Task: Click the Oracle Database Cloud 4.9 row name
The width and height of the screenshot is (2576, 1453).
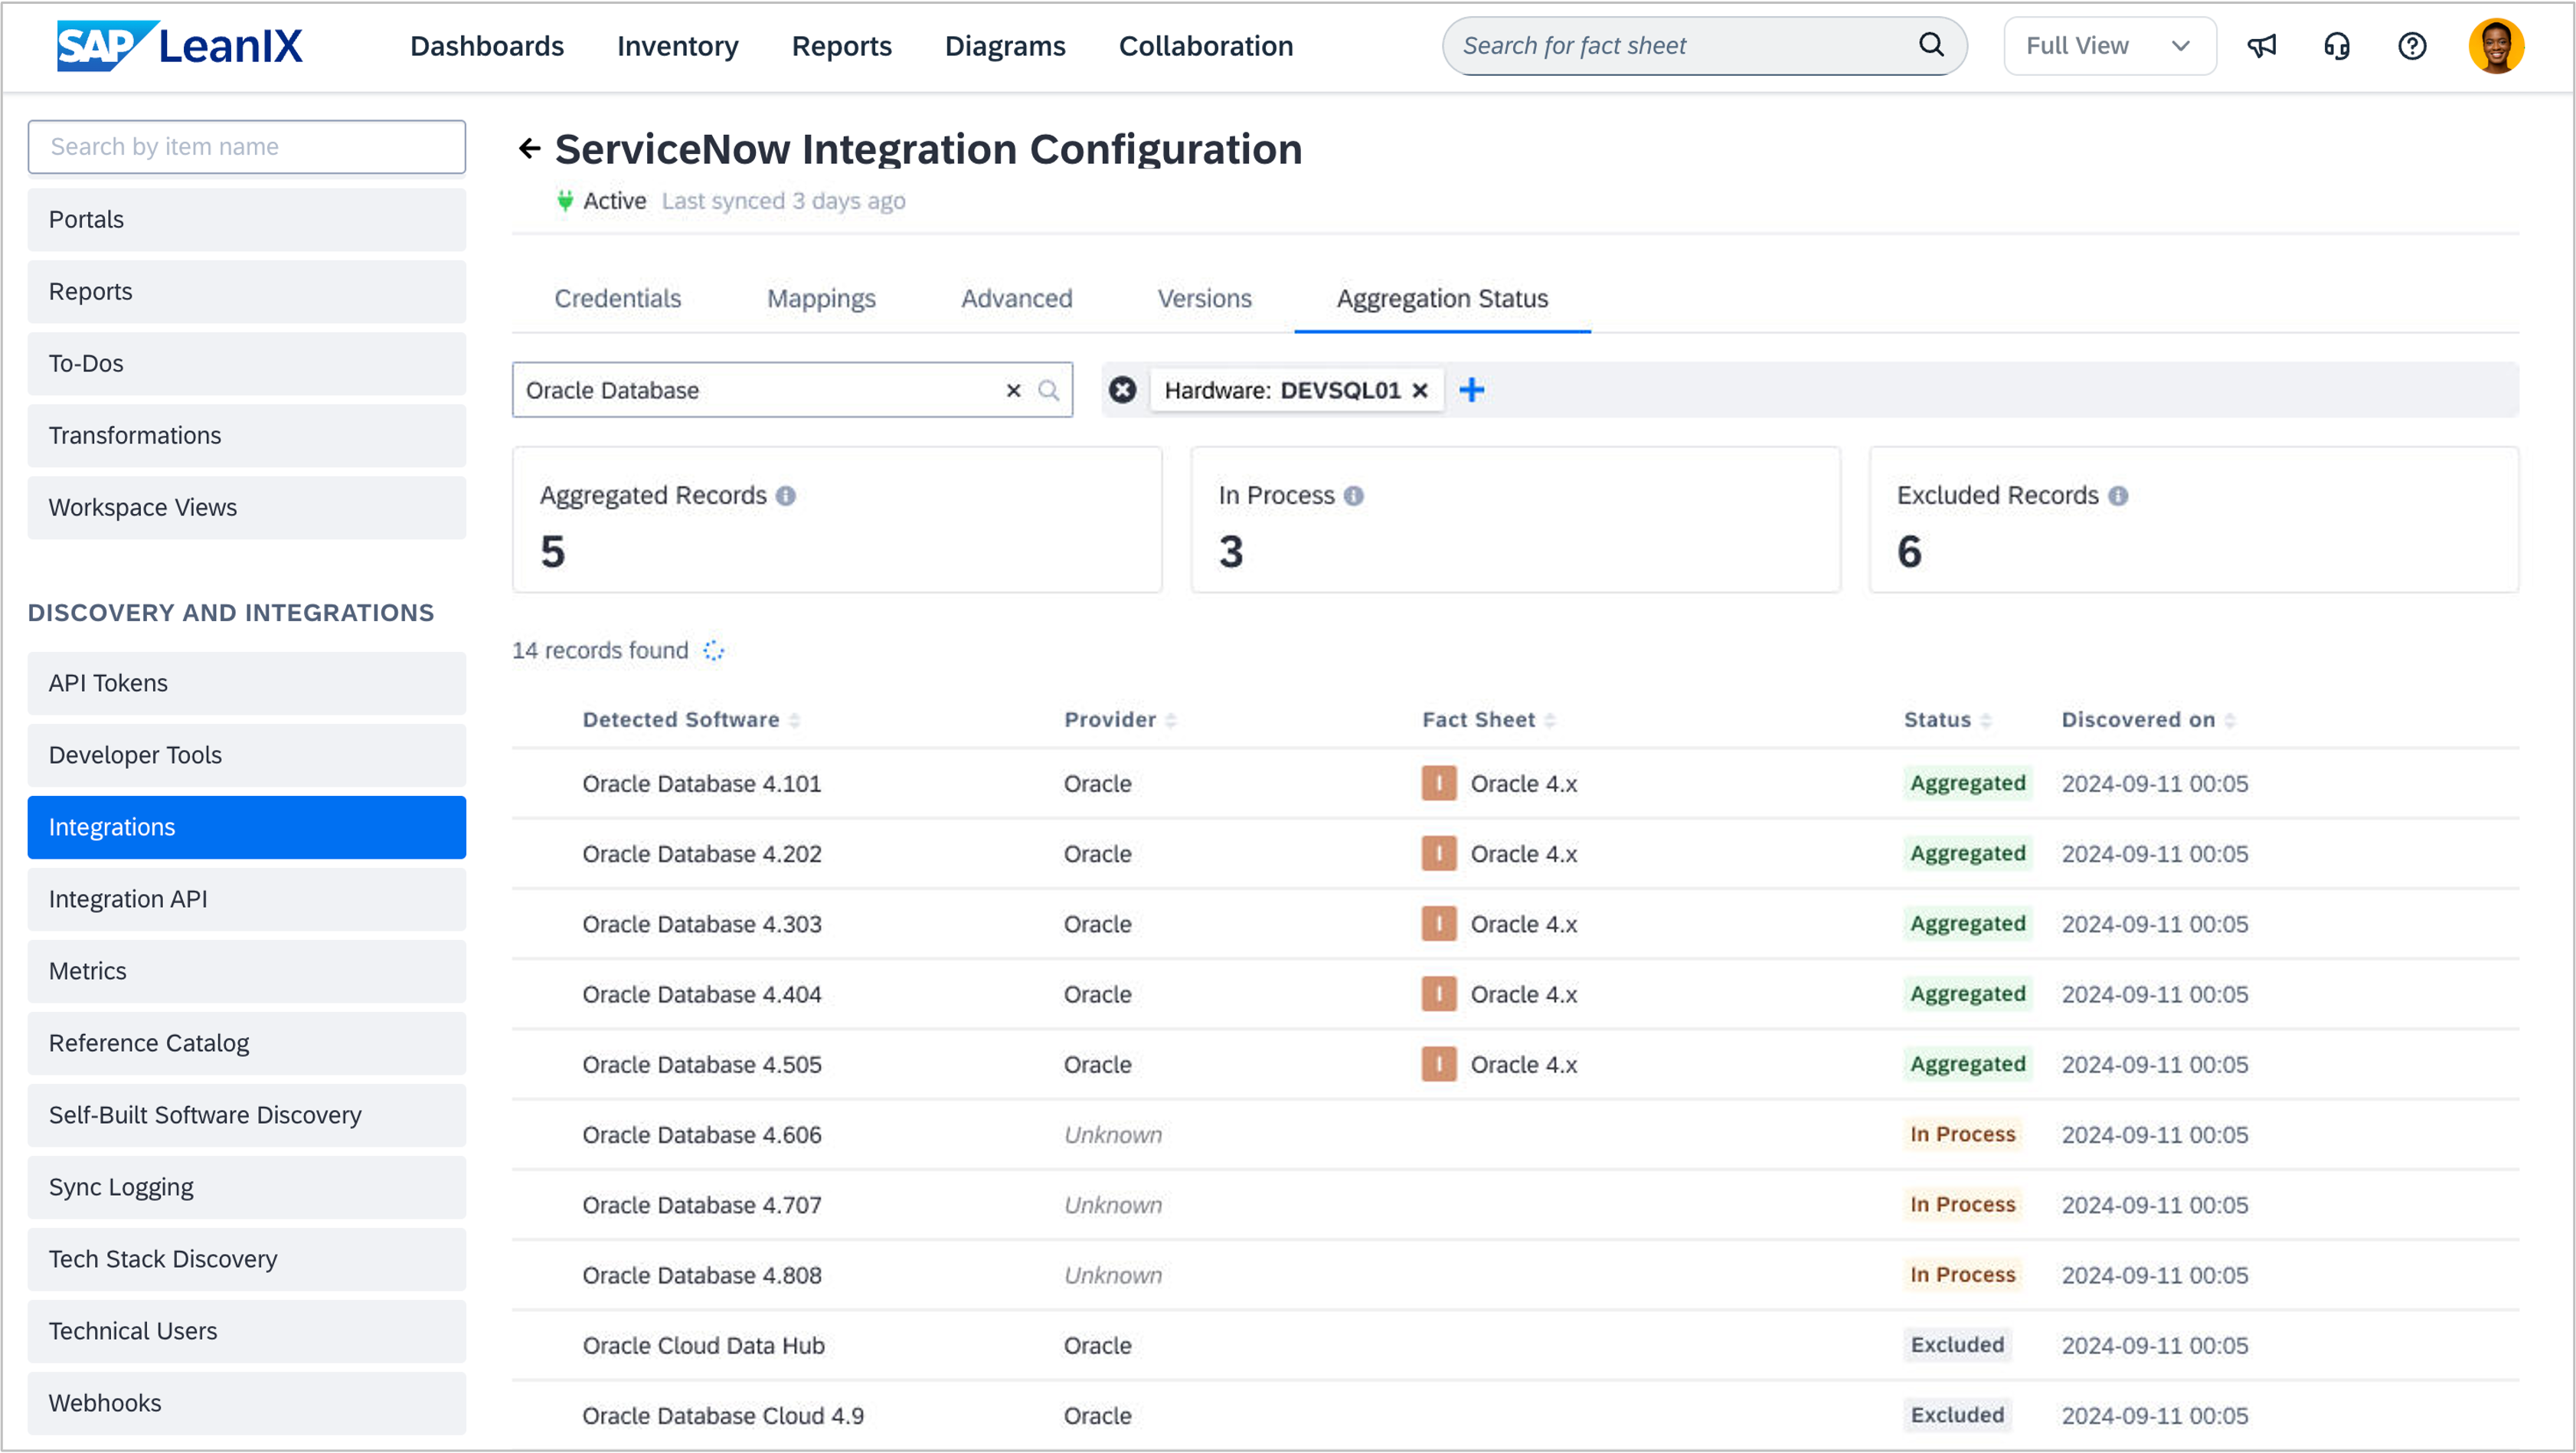Action: 723,1416
